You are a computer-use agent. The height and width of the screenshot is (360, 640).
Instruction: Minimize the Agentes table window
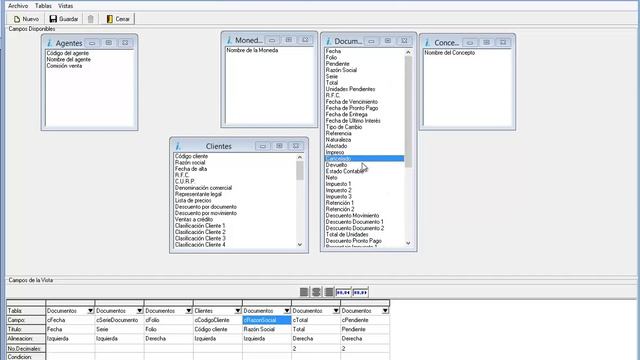pyautogui.click(x=92, y=43)
